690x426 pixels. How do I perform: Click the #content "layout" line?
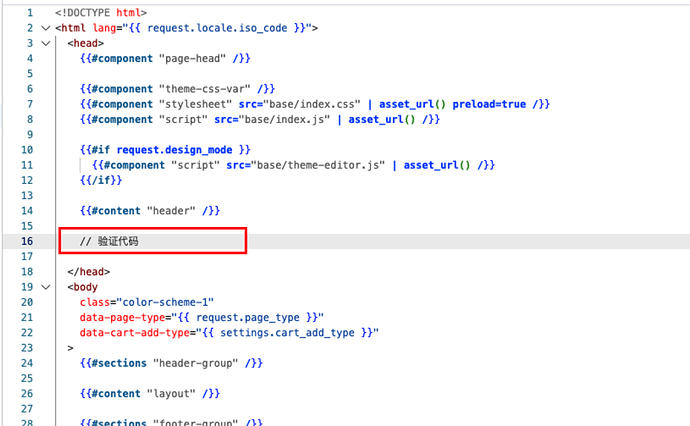150,393
